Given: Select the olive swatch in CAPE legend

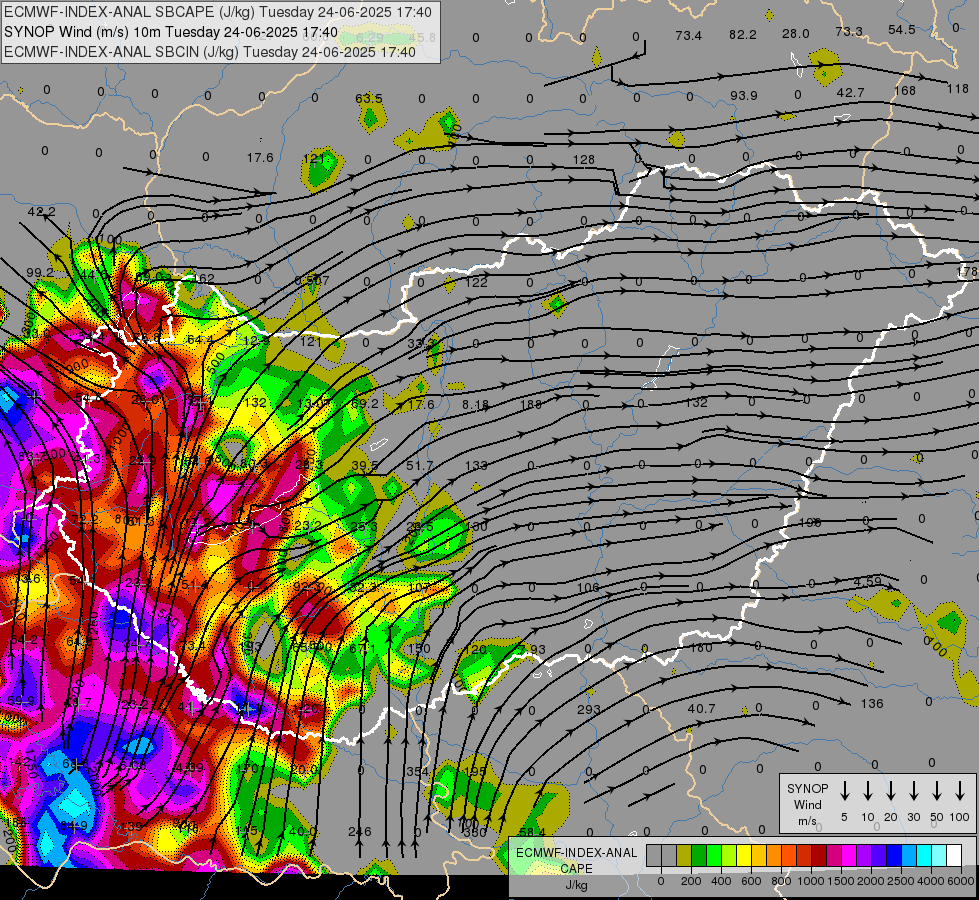Looking at the screenshot, I should 684,856.
